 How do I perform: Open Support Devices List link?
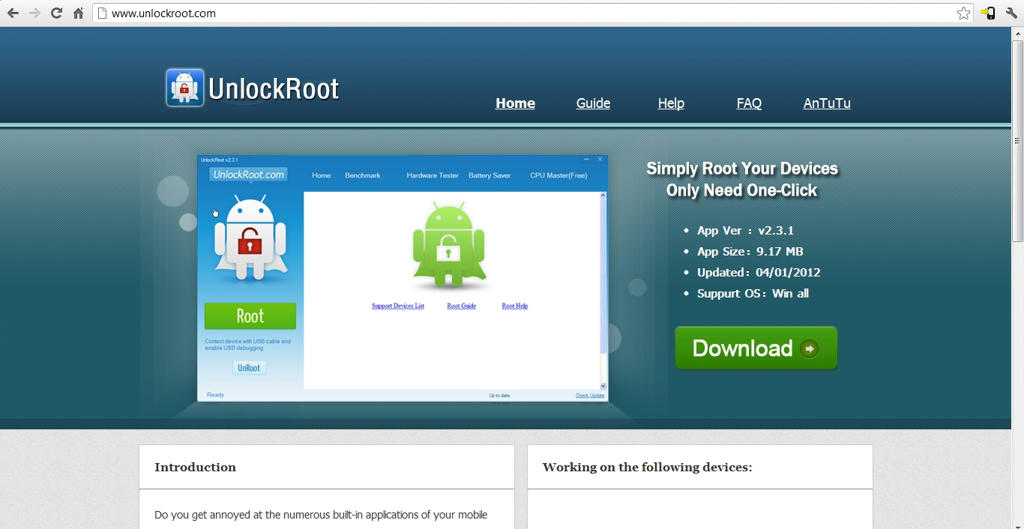pyautogui.click(x=398, y=306)
